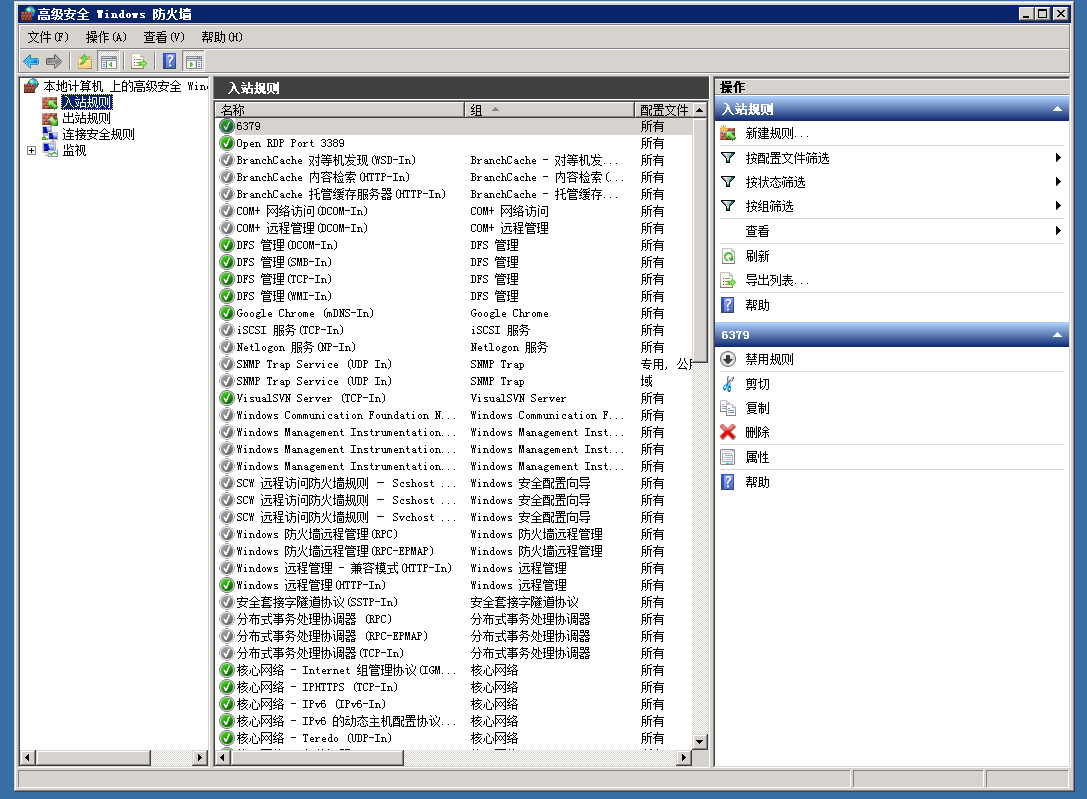Collapse the 入站规则 actions section
Screen dimensions: 1087x799
pyautogui.click(x=1057, y=109)
